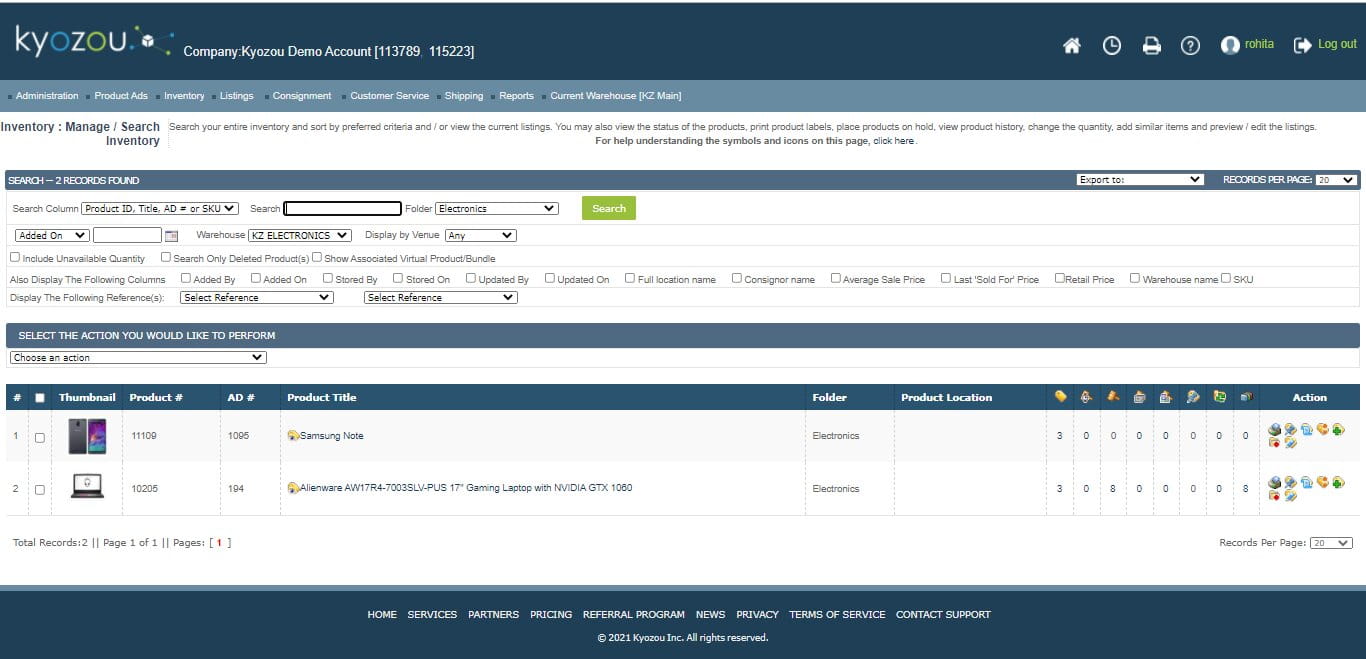Screen dimensions: 1366x659
Task: Open the Inventory menu
Action: 184,96
